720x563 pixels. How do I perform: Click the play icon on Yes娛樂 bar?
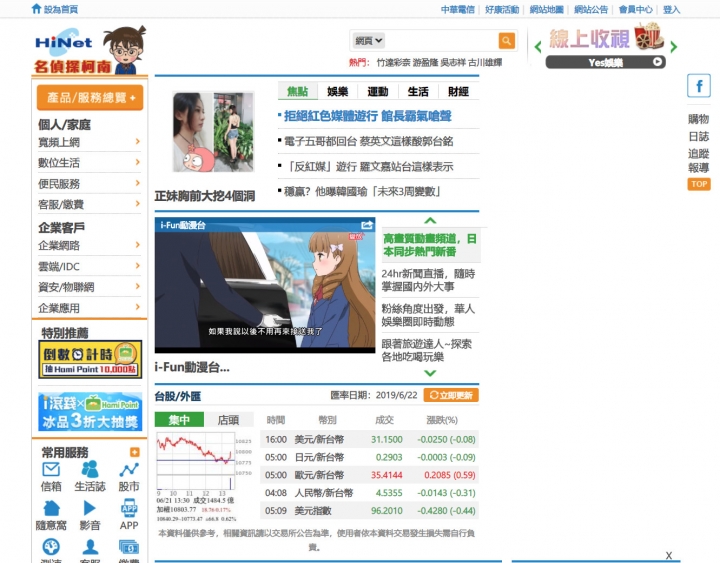pos(658,62)
